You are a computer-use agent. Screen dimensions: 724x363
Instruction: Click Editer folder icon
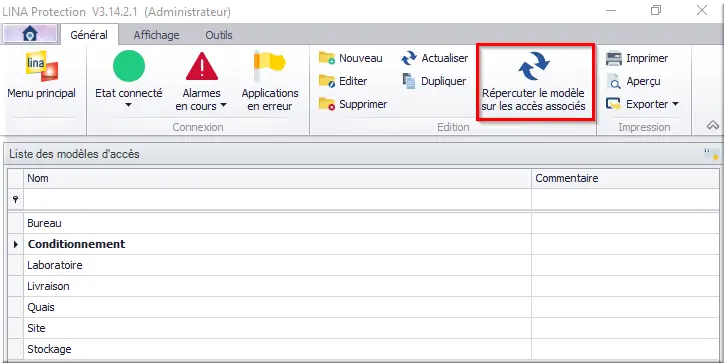(x=327, y=81)
